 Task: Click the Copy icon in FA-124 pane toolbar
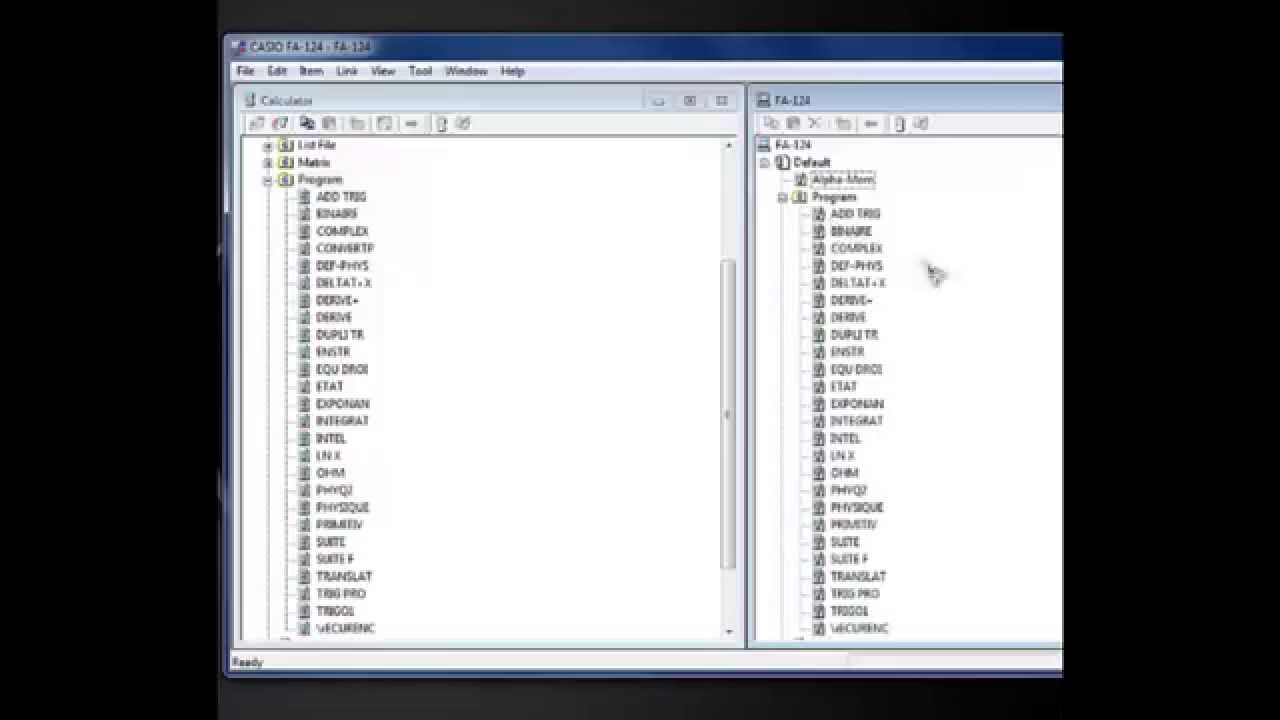click(771, 124)
